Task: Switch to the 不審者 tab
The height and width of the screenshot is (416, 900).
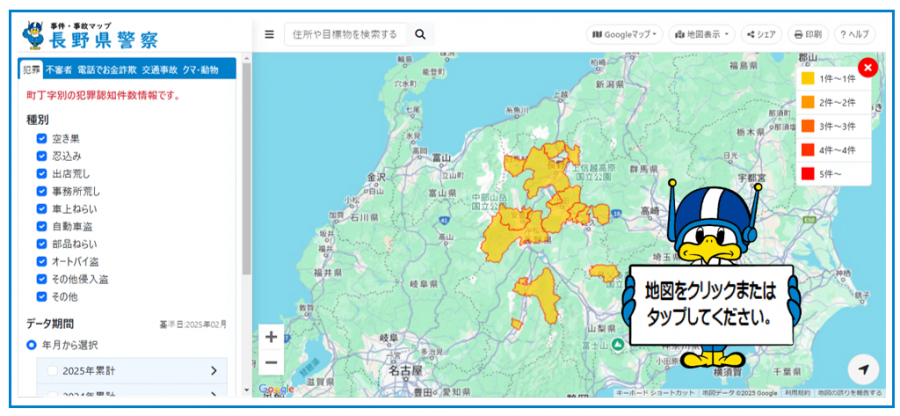Action: (59, 70)
